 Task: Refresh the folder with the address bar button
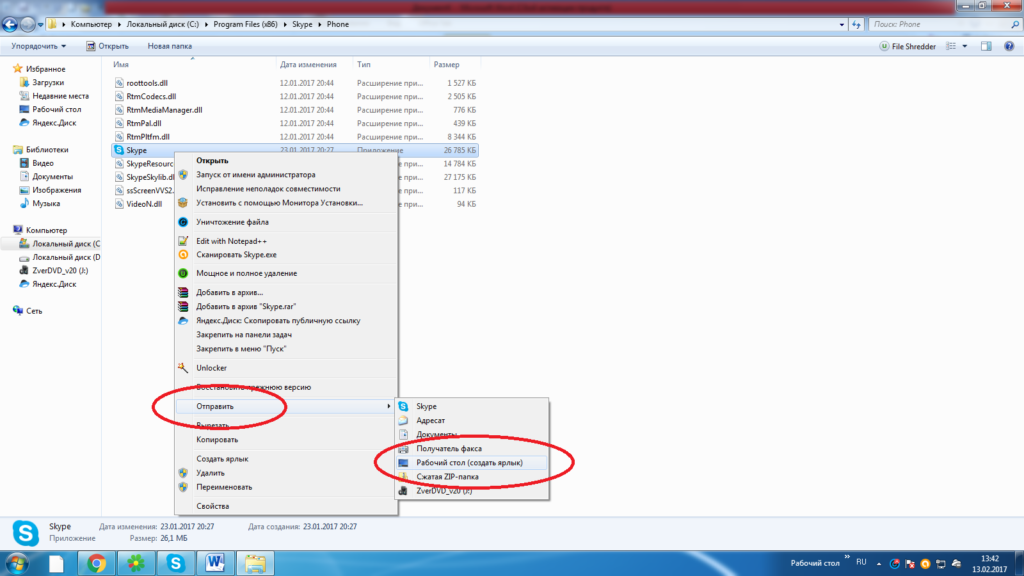[x=856, y=24]
